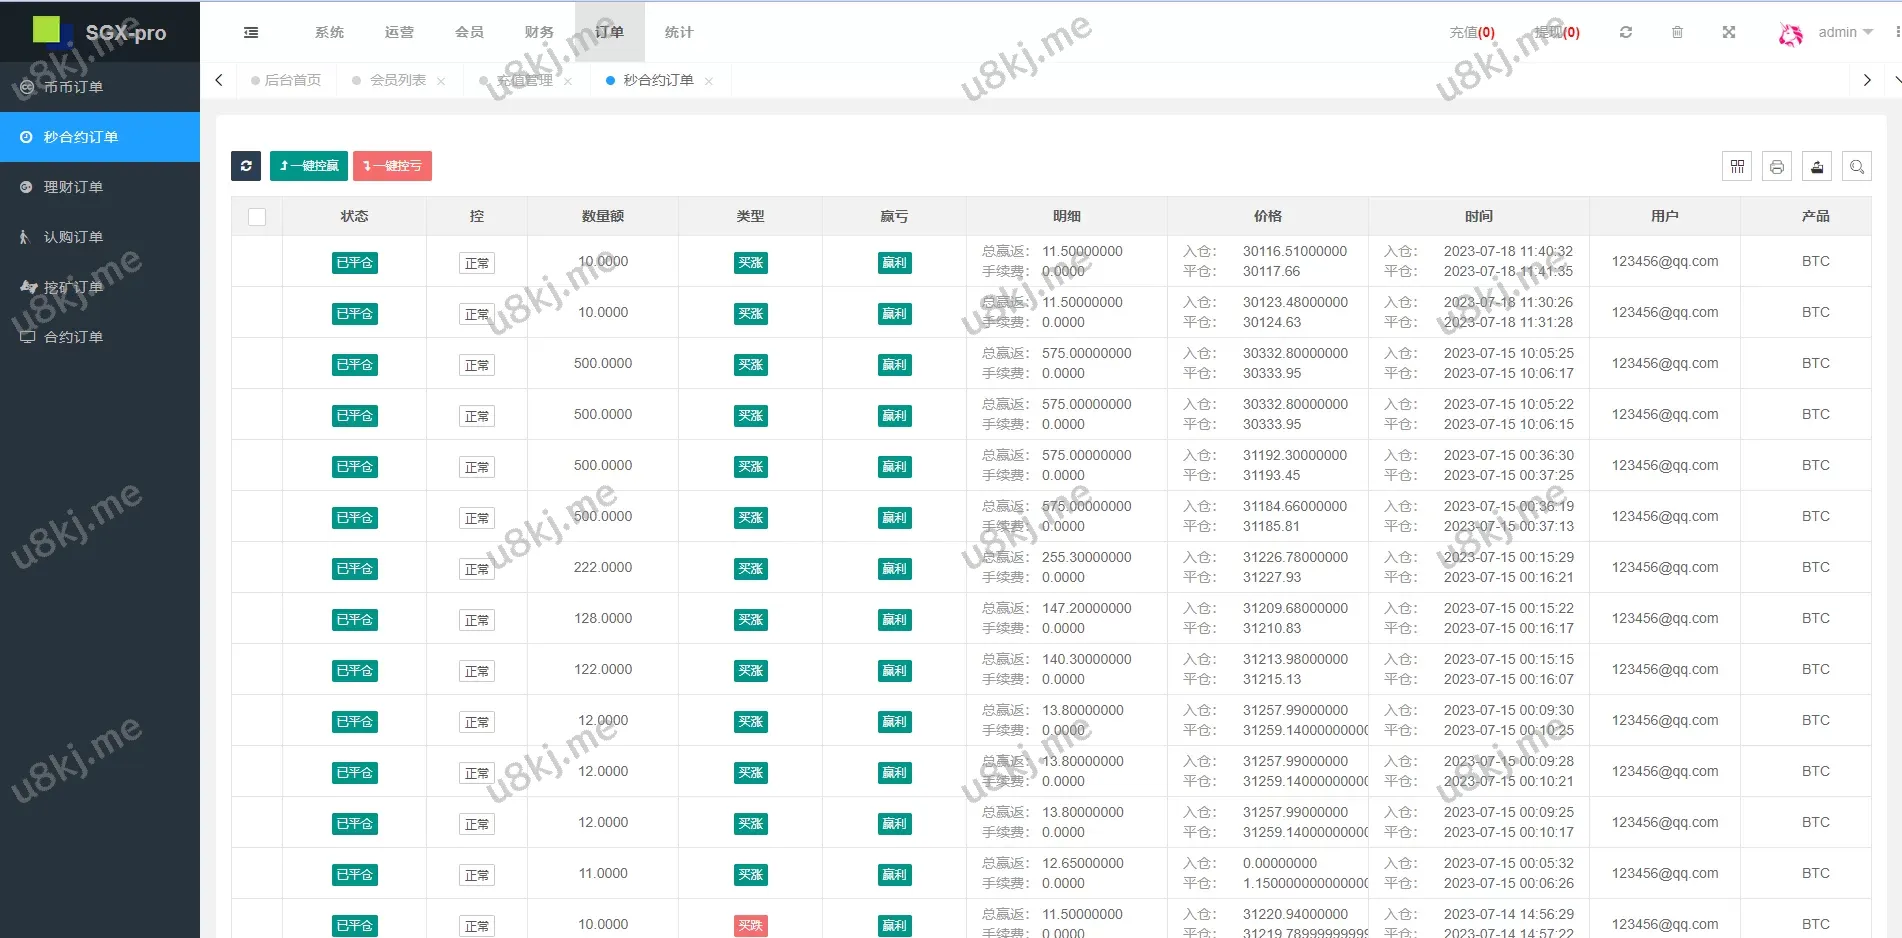Toggle fullscreen with the expand icon
The width and height of the screenshot is (1902, 938).
point(1729,33)
